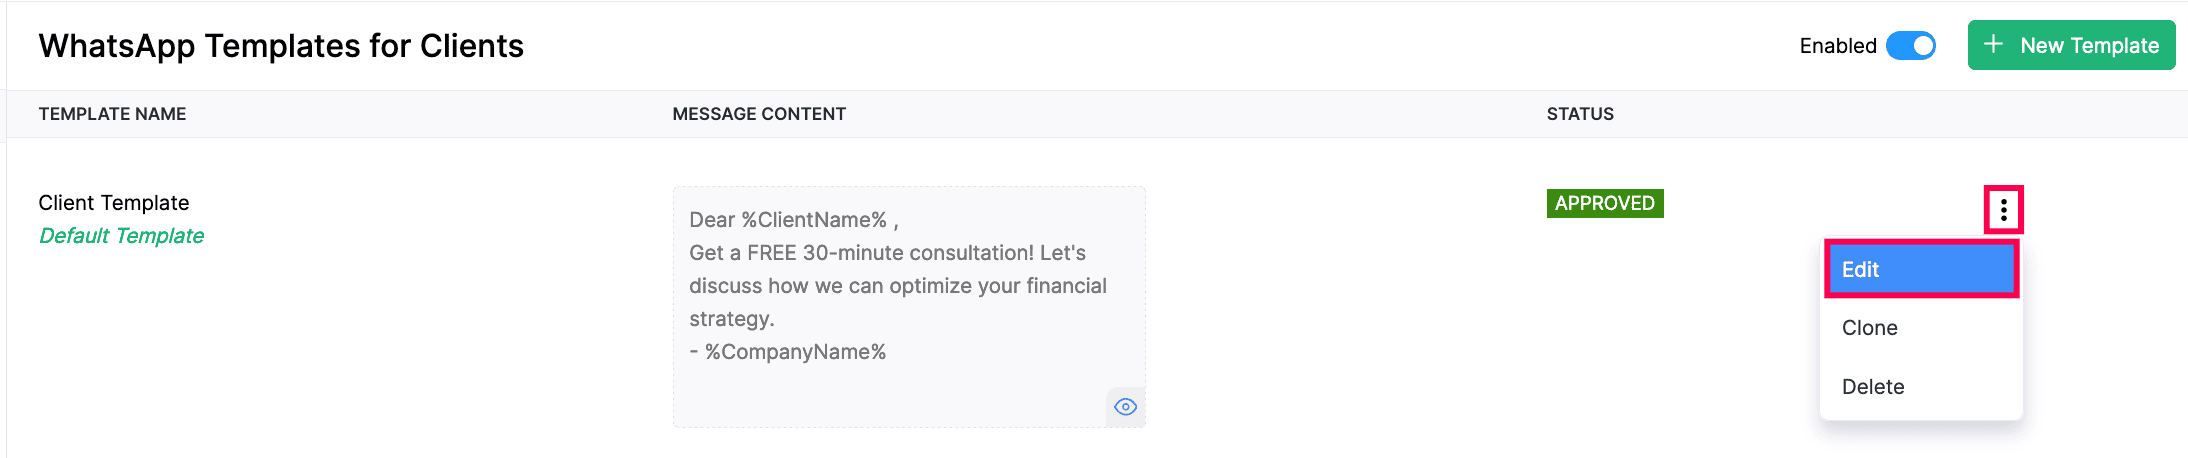Pick Delete from the dropdown menu
Viewport: 2188px width, 458px height.
[1872, 387]
